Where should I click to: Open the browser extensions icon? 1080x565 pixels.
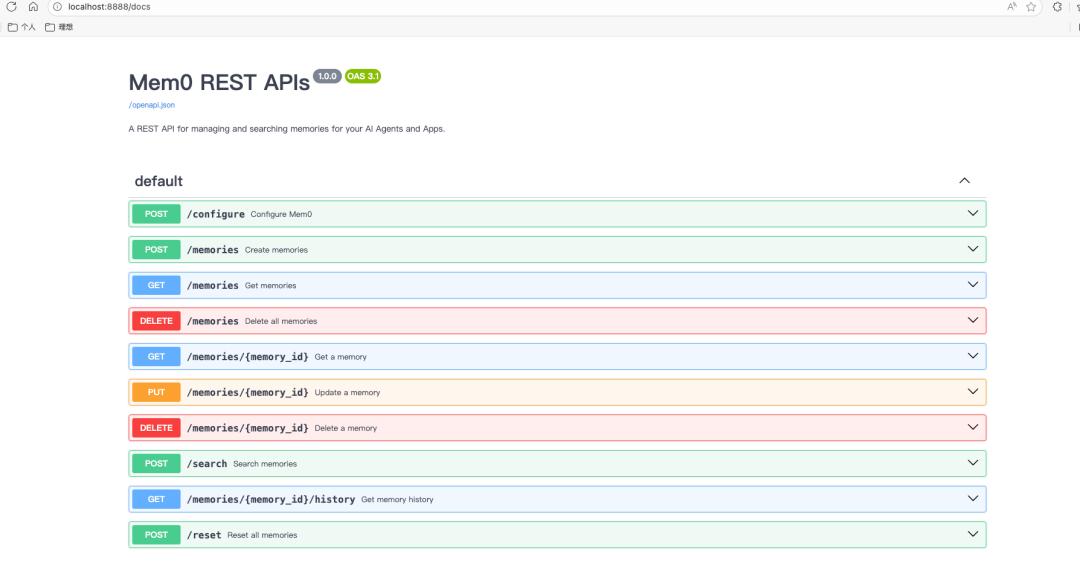[1057, 7]
